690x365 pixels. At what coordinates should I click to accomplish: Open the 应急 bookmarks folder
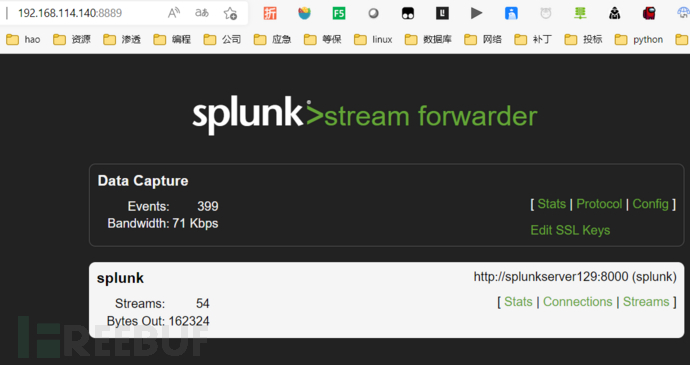coord(272,40)
